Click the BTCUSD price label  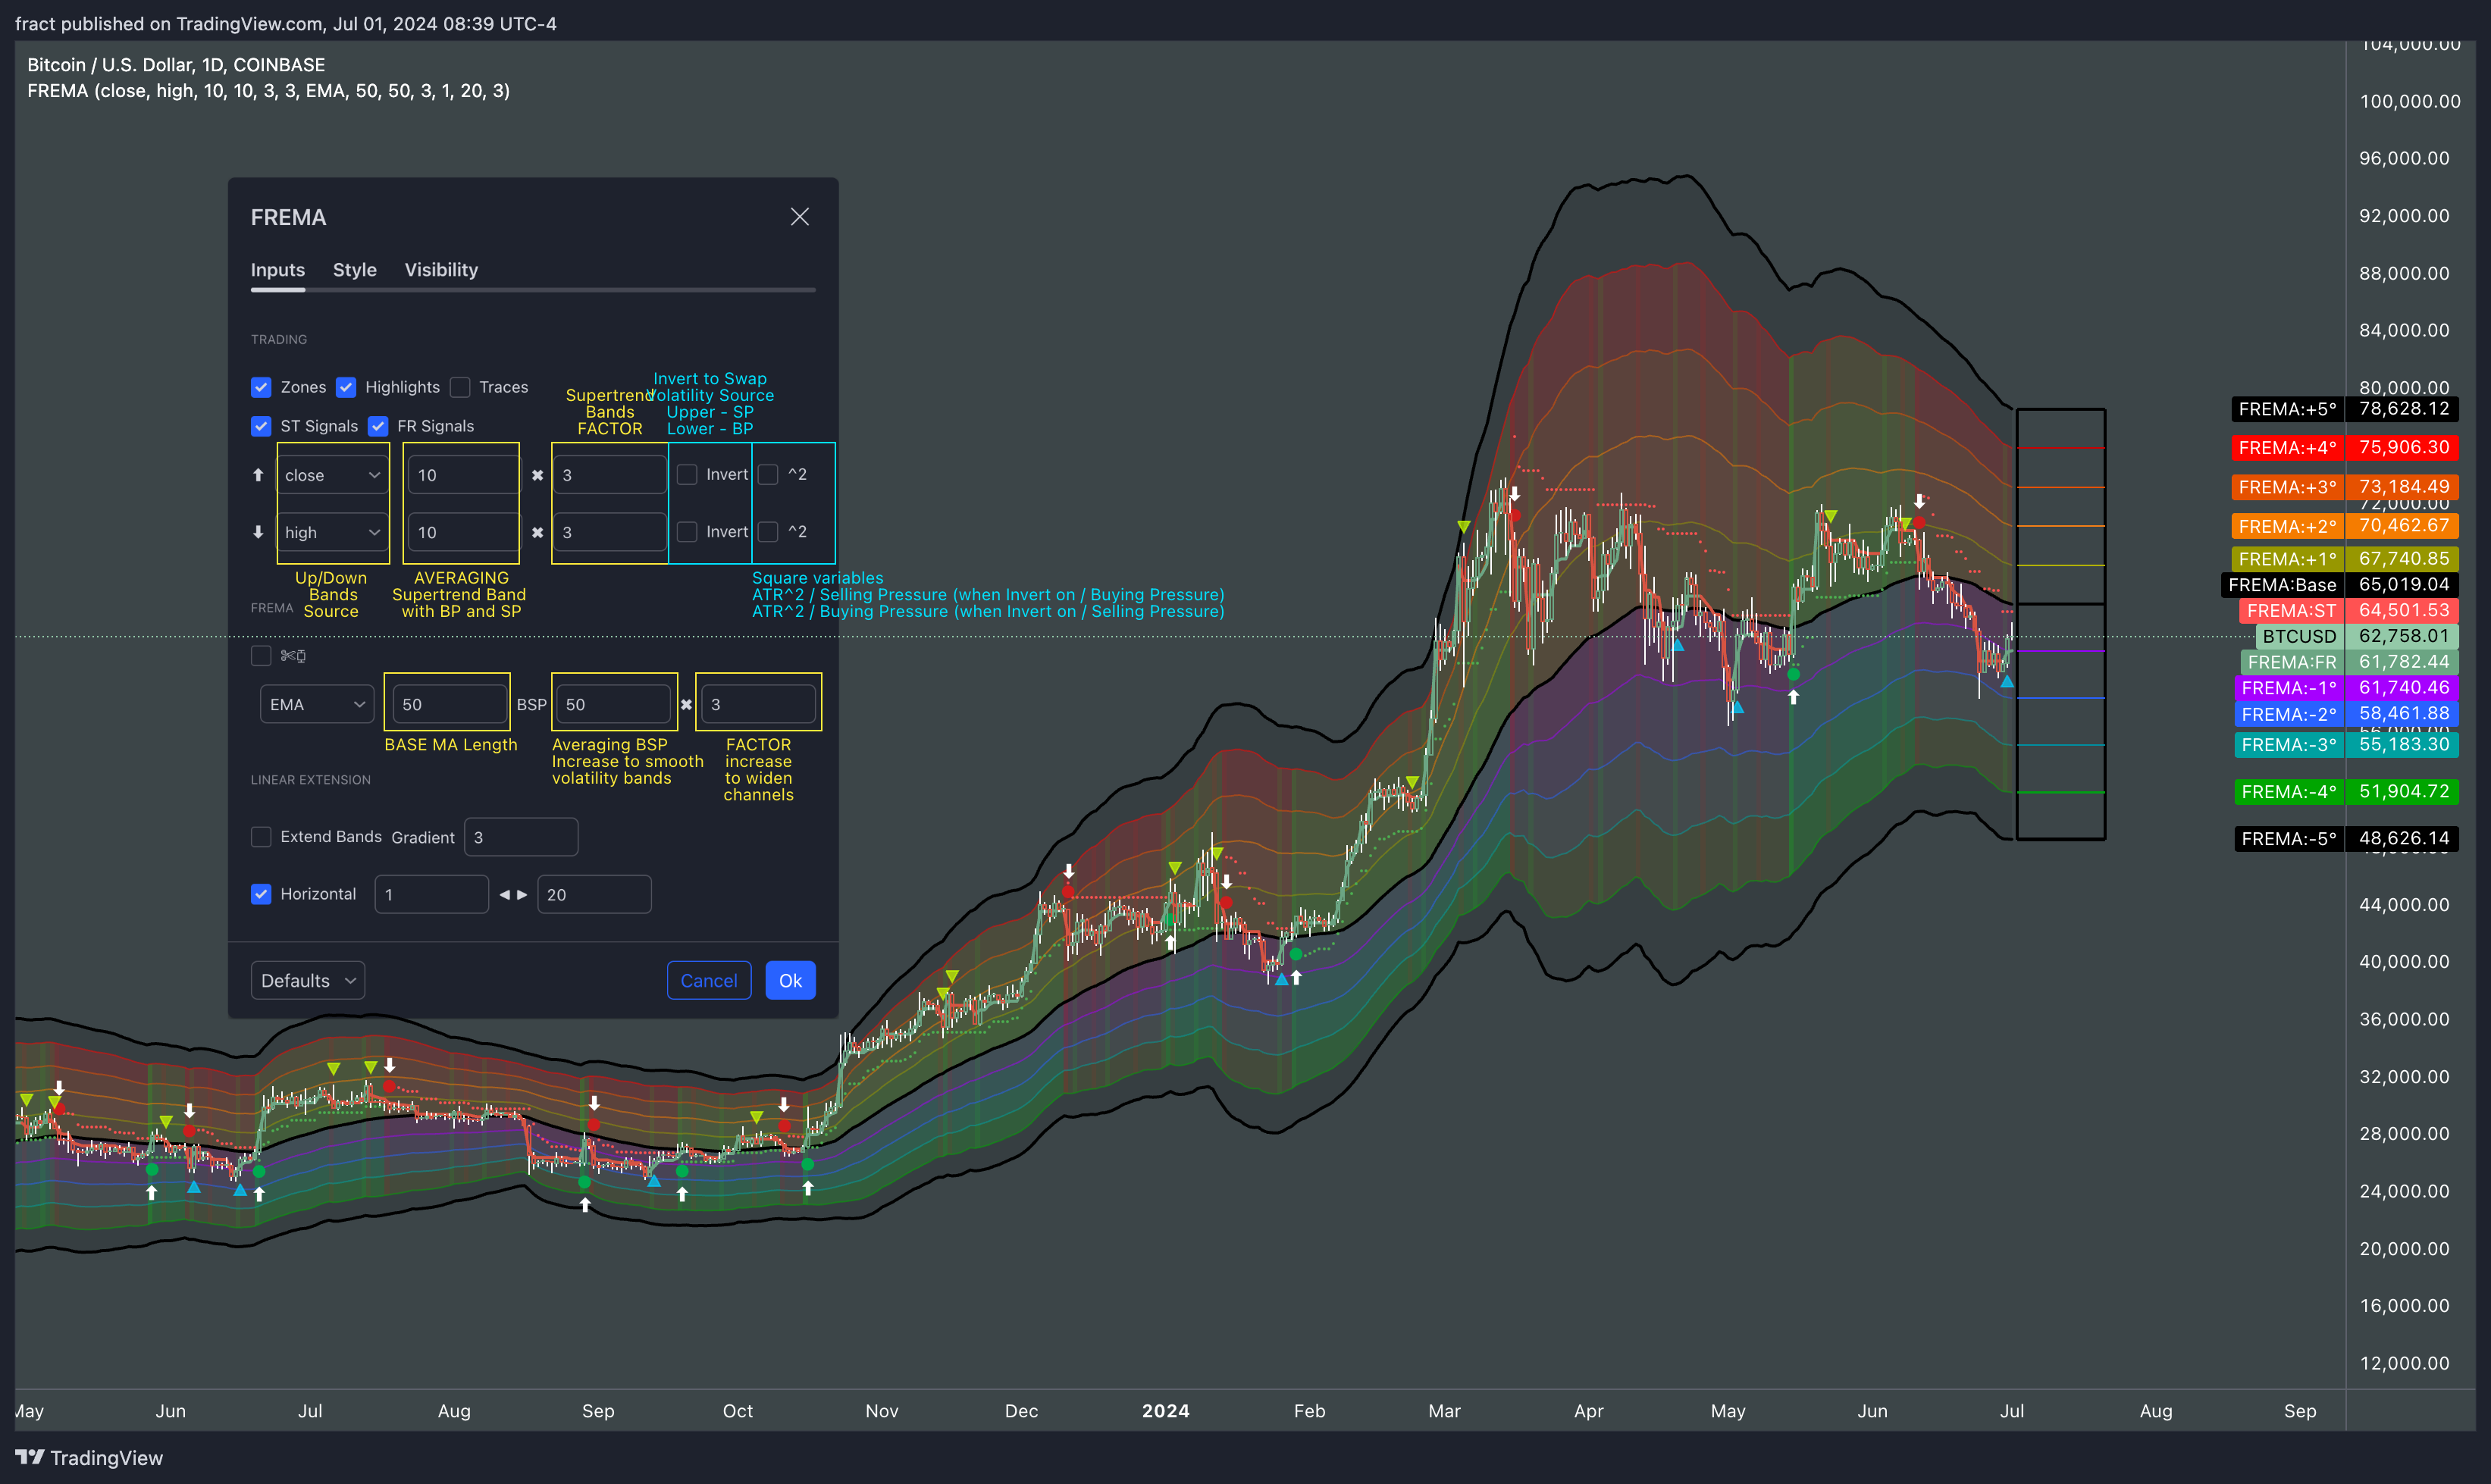(2299, 636)
